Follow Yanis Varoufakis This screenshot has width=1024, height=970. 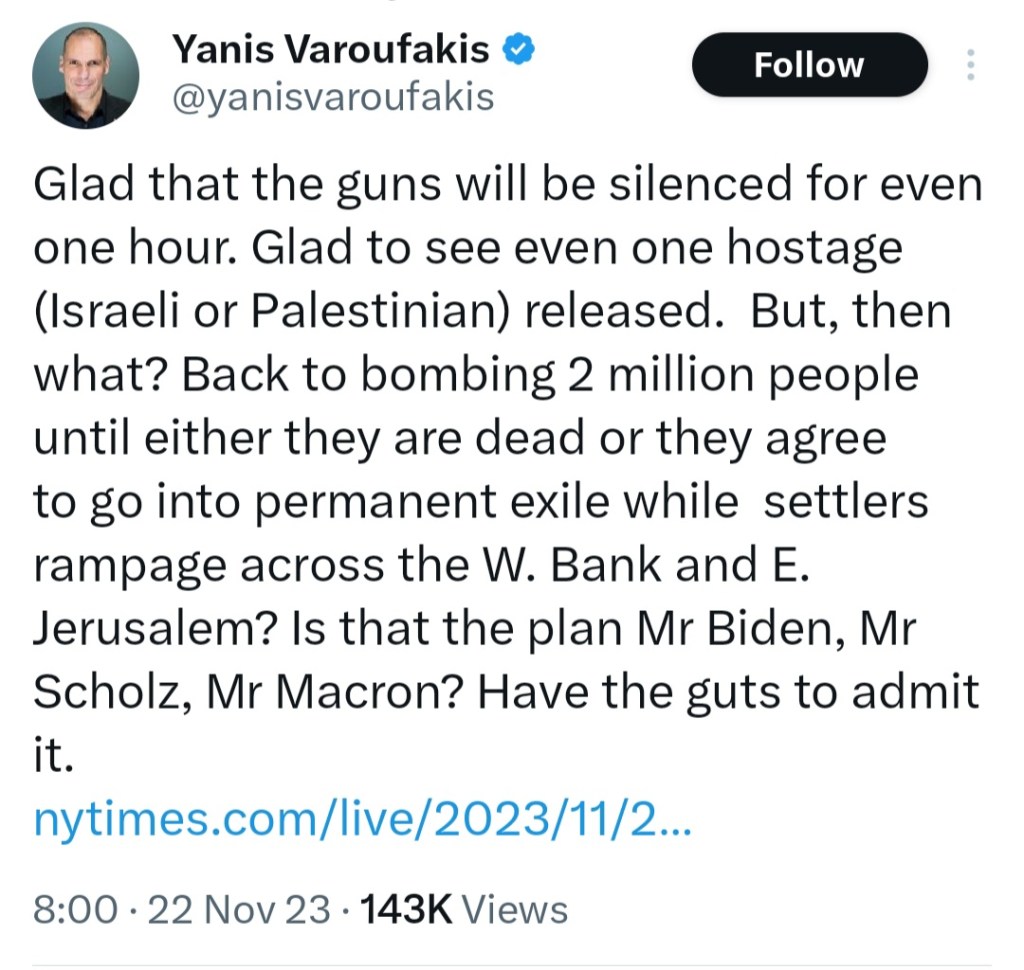click(809, 66)
